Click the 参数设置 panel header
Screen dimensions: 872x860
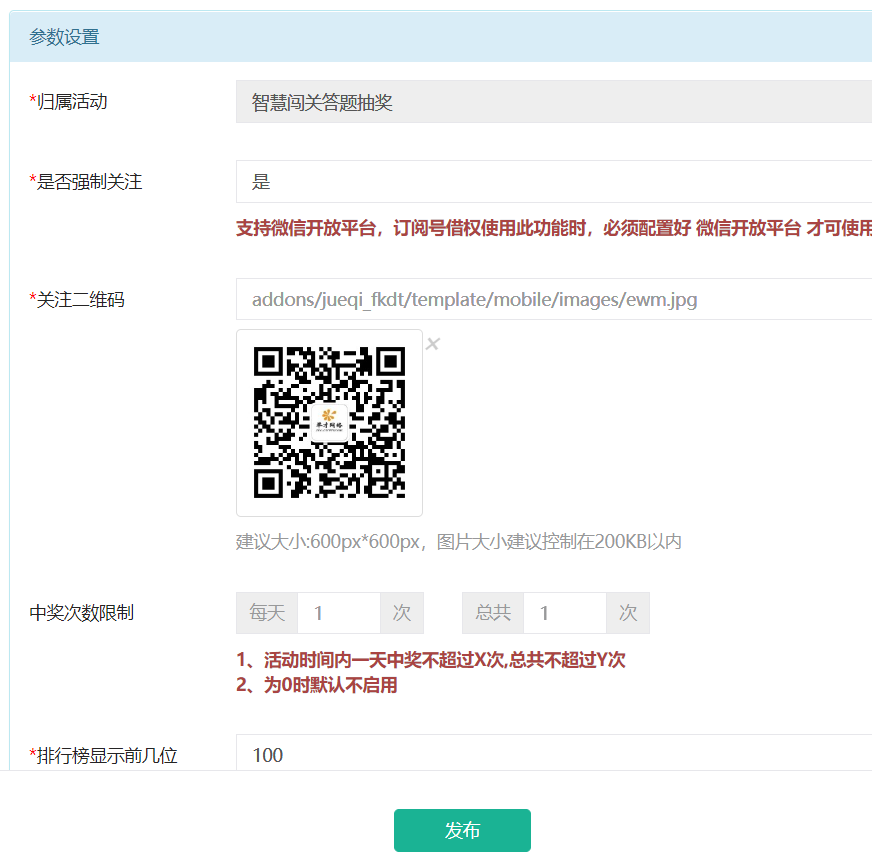[x=440, y=37]
